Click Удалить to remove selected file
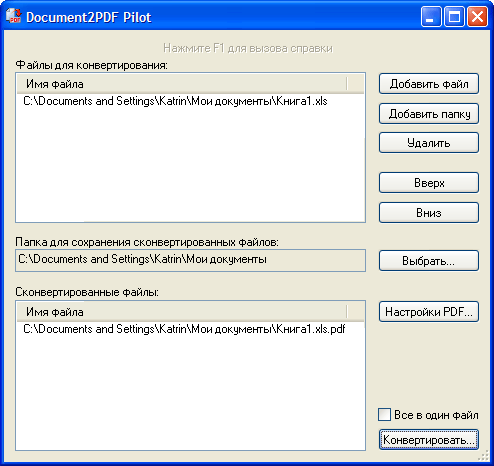The height and width of the screenshot is (466, 494). pos(429,143)
